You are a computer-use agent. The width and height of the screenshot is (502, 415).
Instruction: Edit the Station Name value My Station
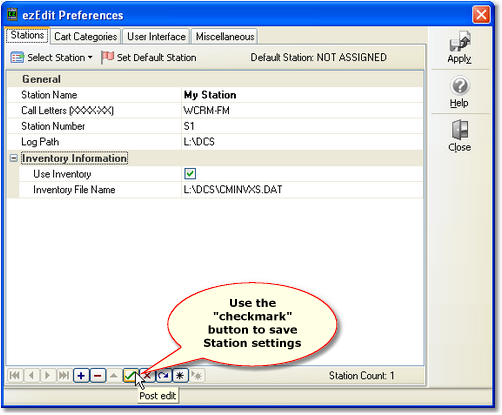(302, 95)
